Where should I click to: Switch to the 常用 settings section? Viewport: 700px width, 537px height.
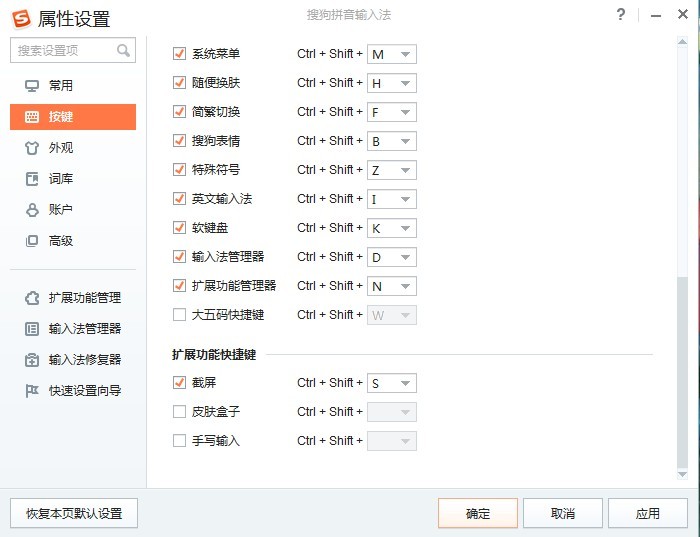coord(73,86)
